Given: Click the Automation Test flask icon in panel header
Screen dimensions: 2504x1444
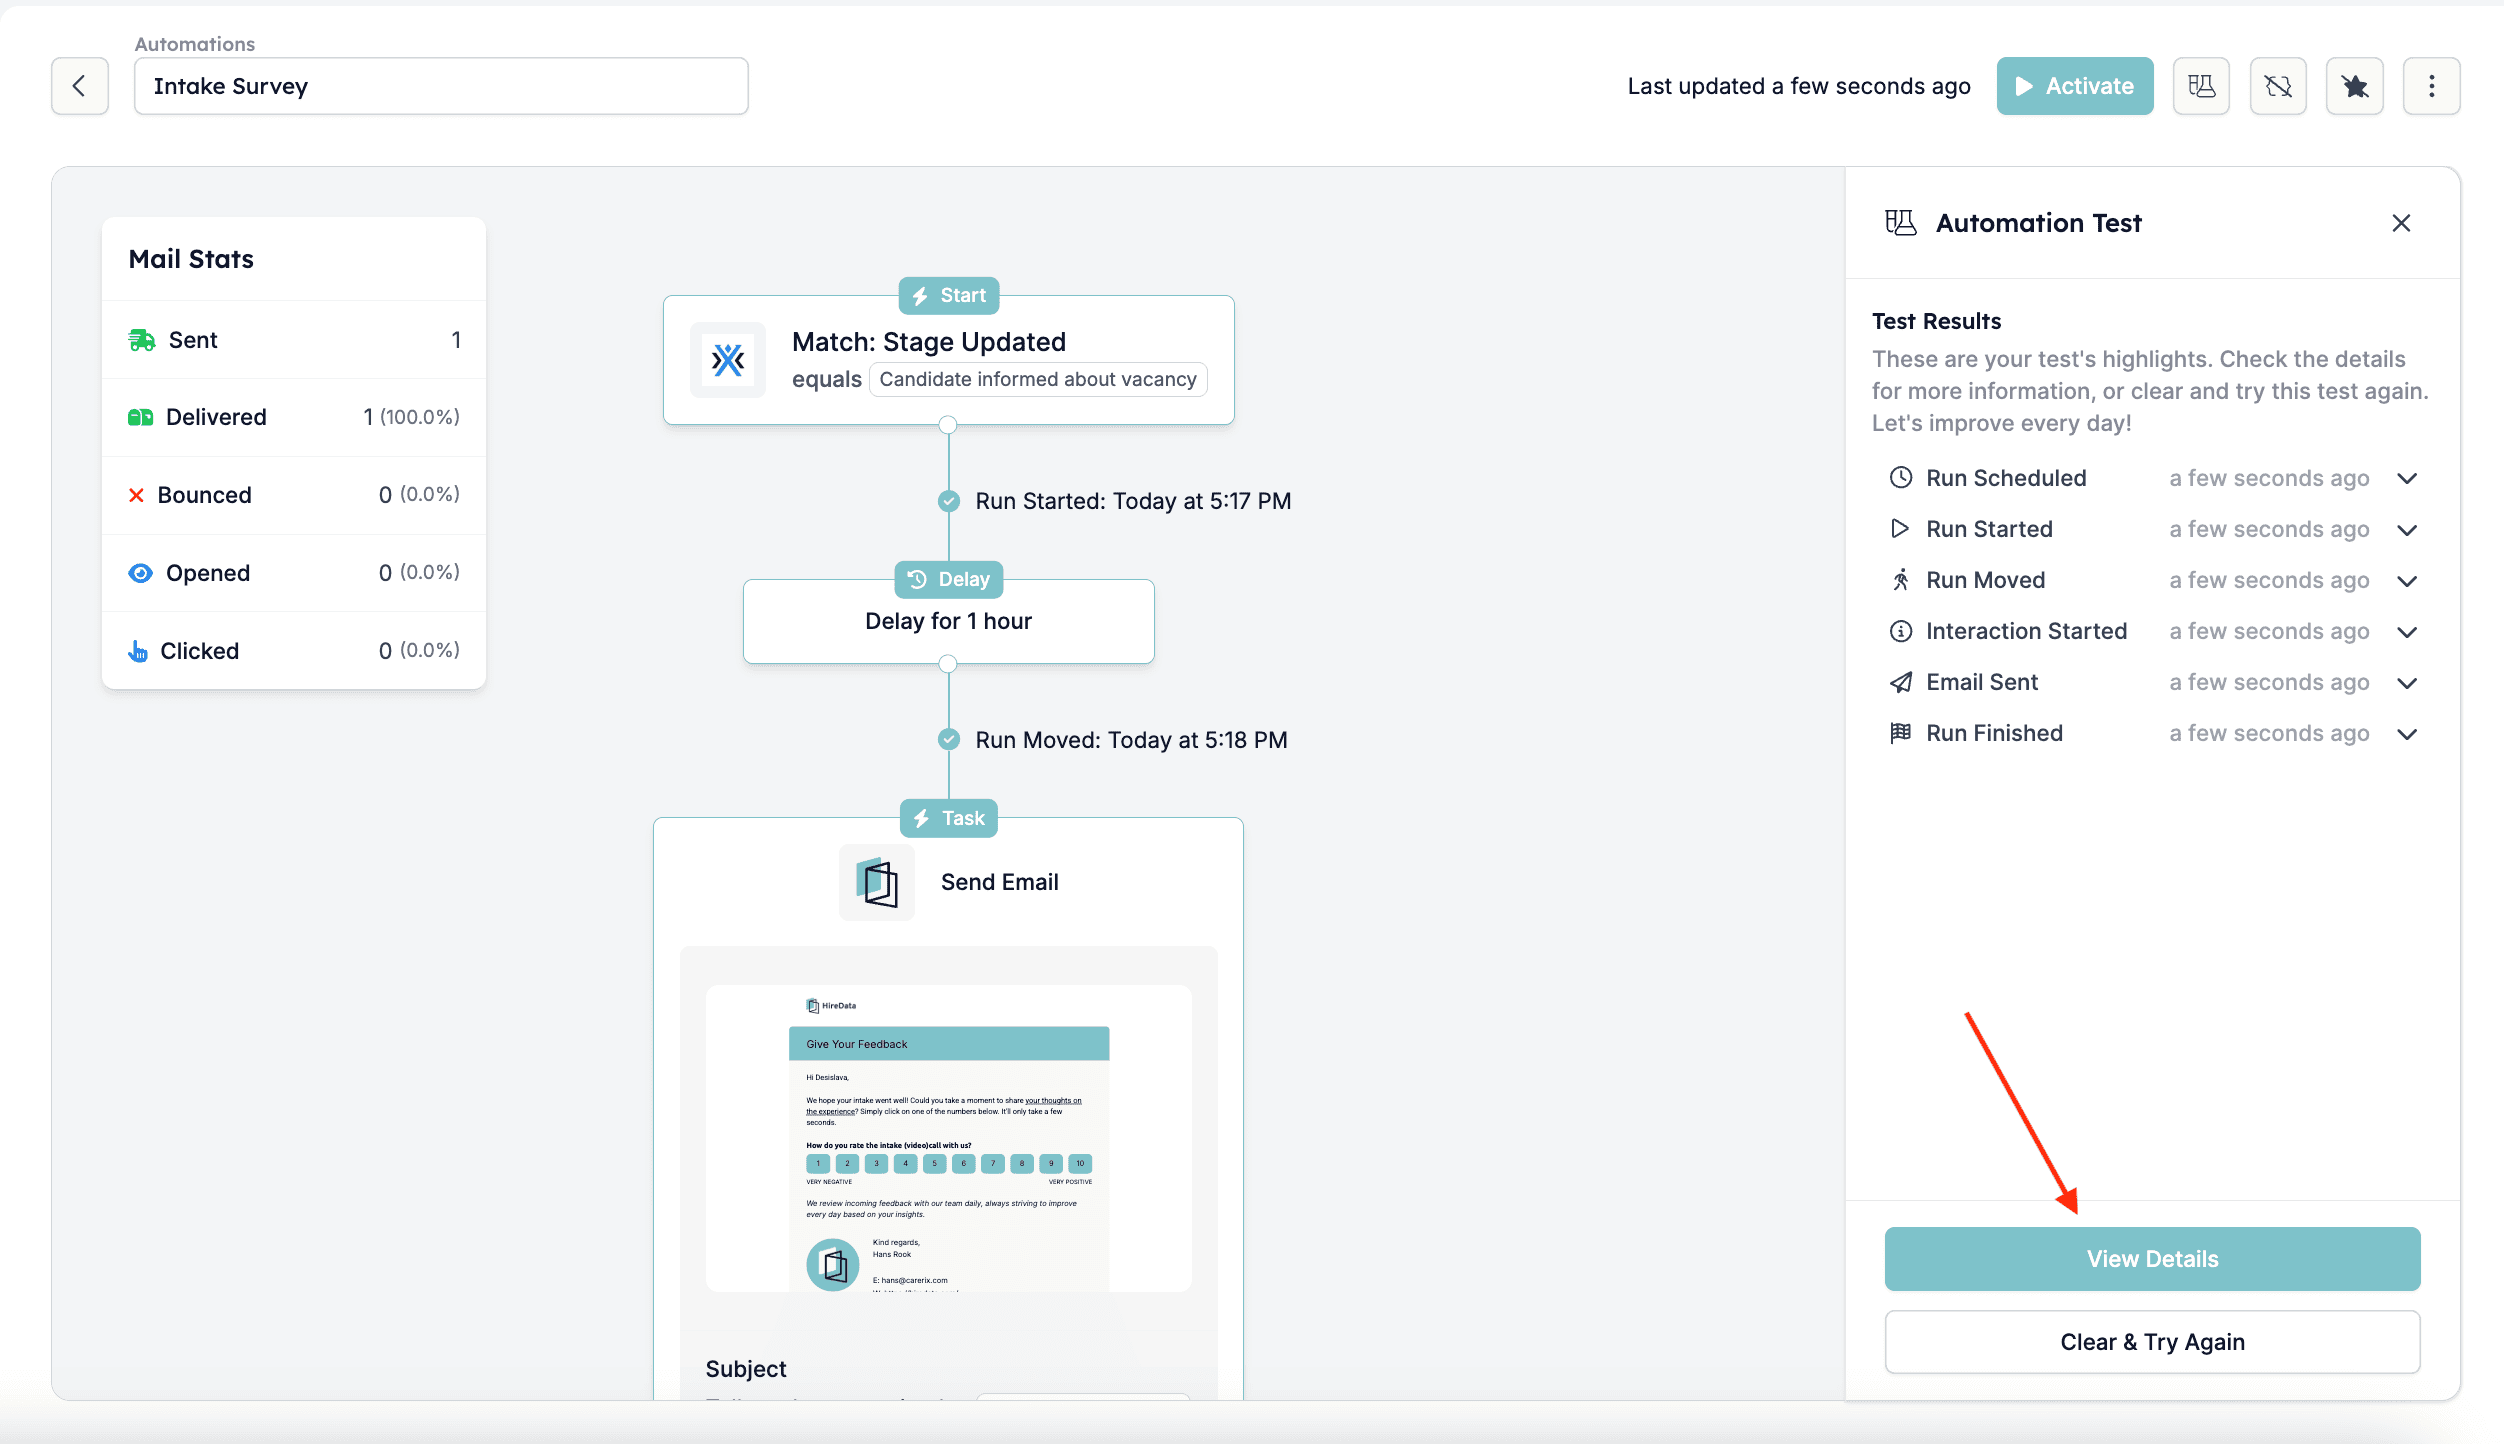Looking at the screenshot, I should 1900,223.
